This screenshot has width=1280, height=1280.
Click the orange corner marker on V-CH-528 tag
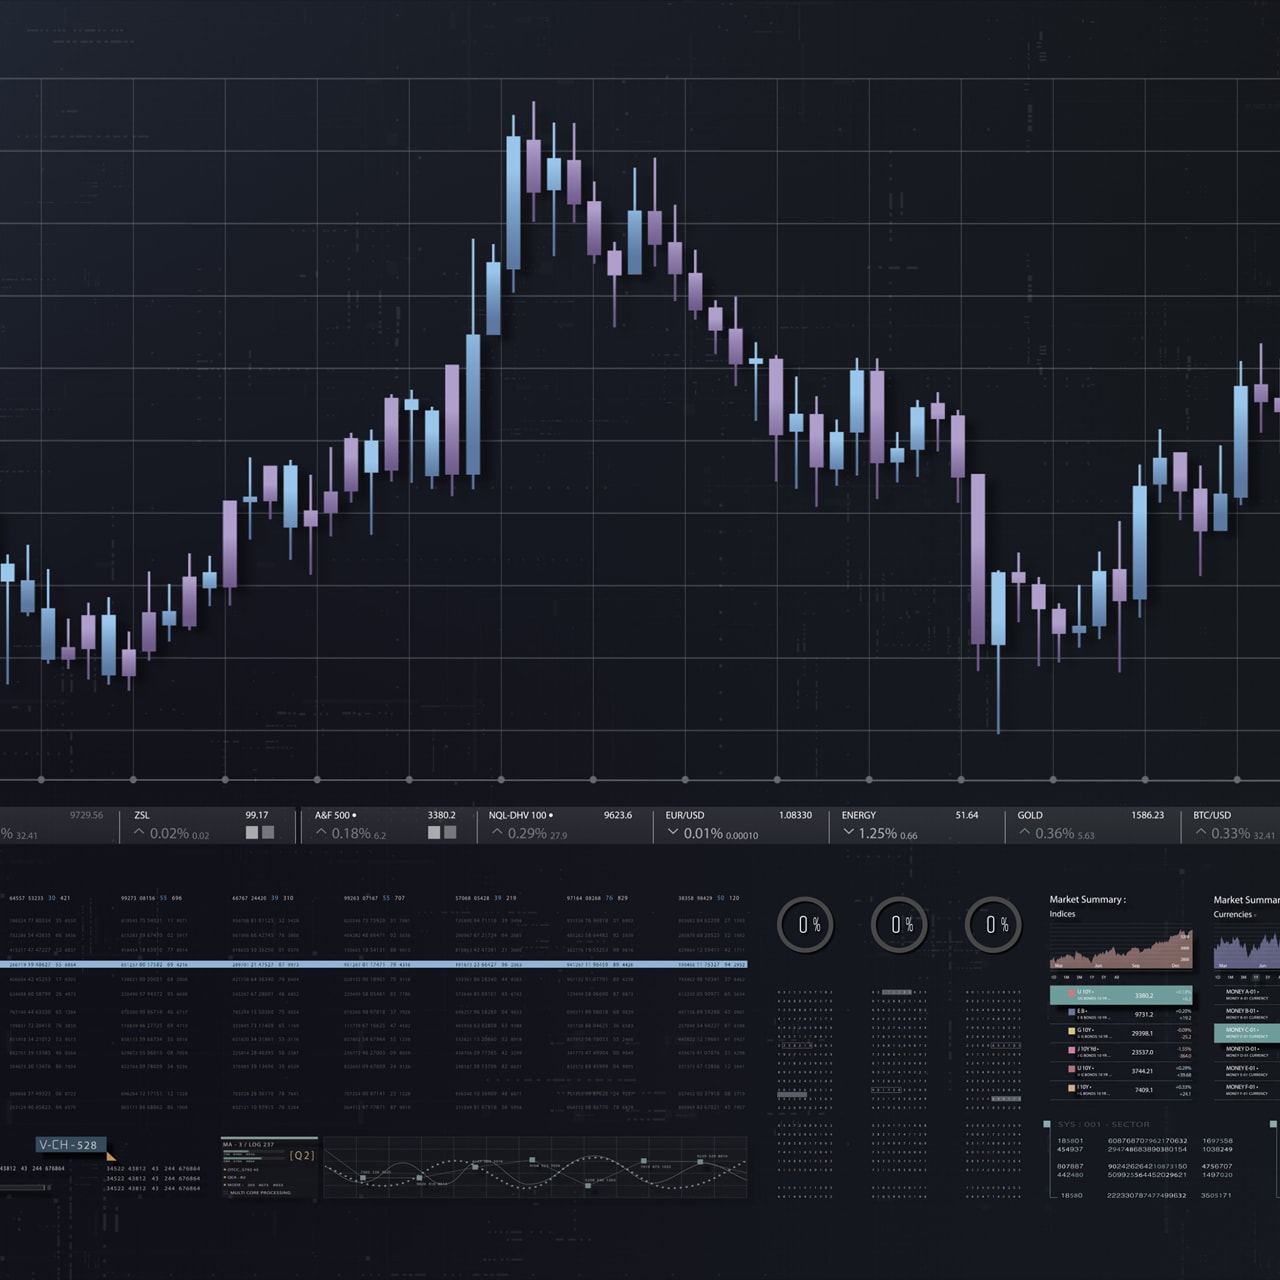(111, 1156)
